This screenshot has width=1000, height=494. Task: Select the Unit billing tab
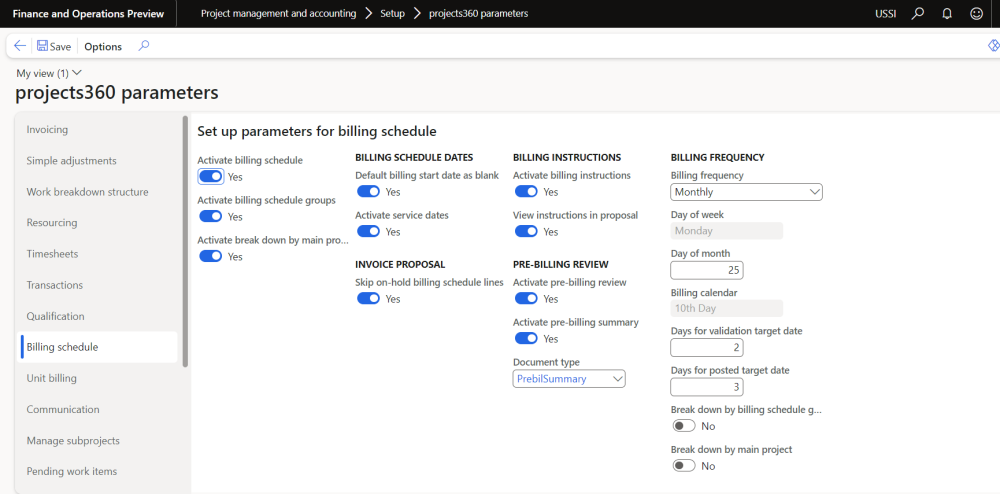(x=52, y=378)
